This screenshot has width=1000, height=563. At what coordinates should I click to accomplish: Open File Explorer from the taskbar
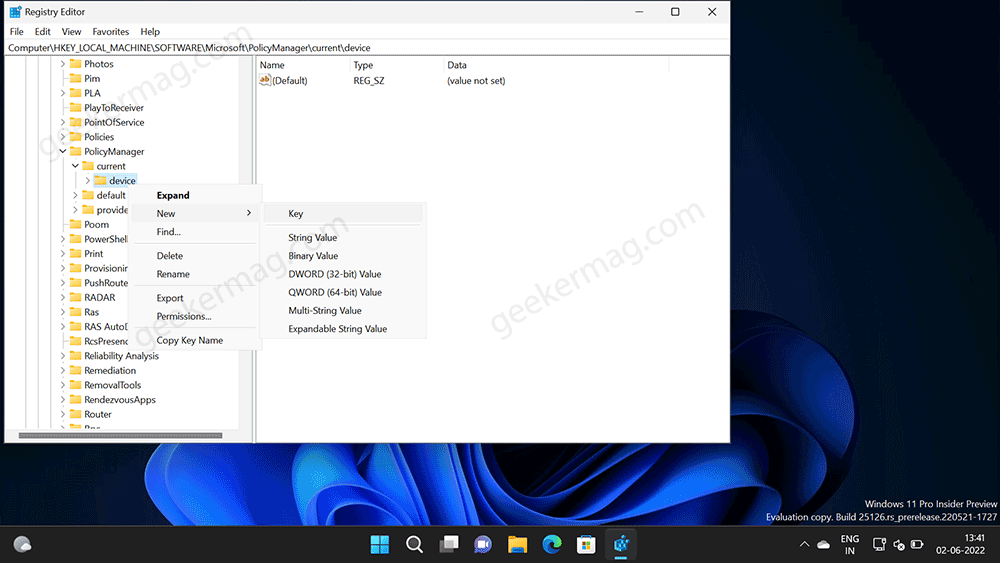tap(517, 545)
